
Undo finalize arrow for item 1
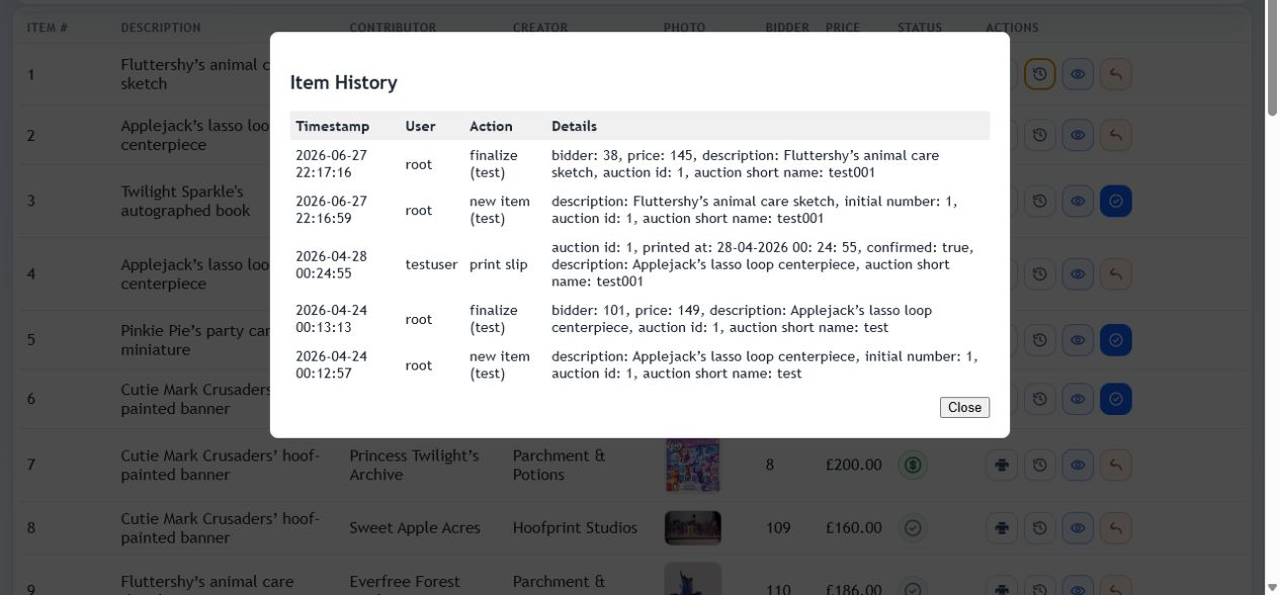(1116, 74)
